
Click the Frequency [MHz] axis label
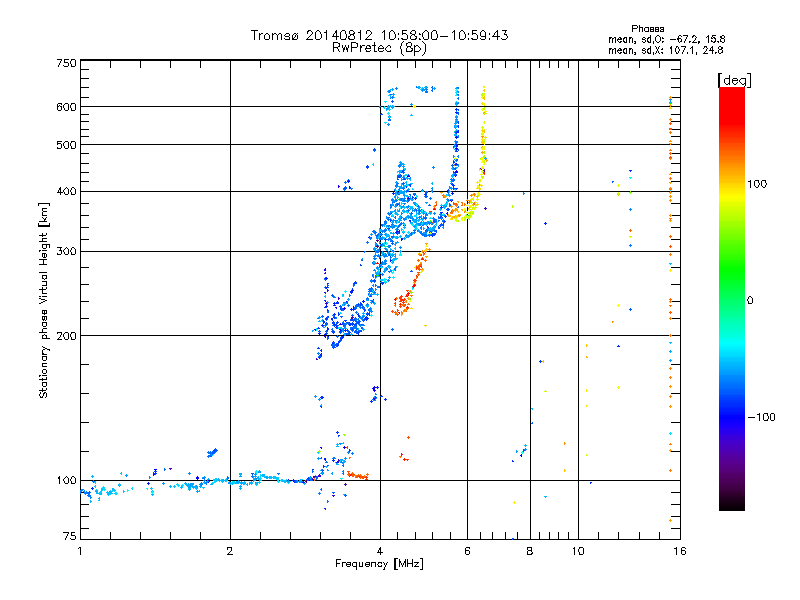coord(379,564)
